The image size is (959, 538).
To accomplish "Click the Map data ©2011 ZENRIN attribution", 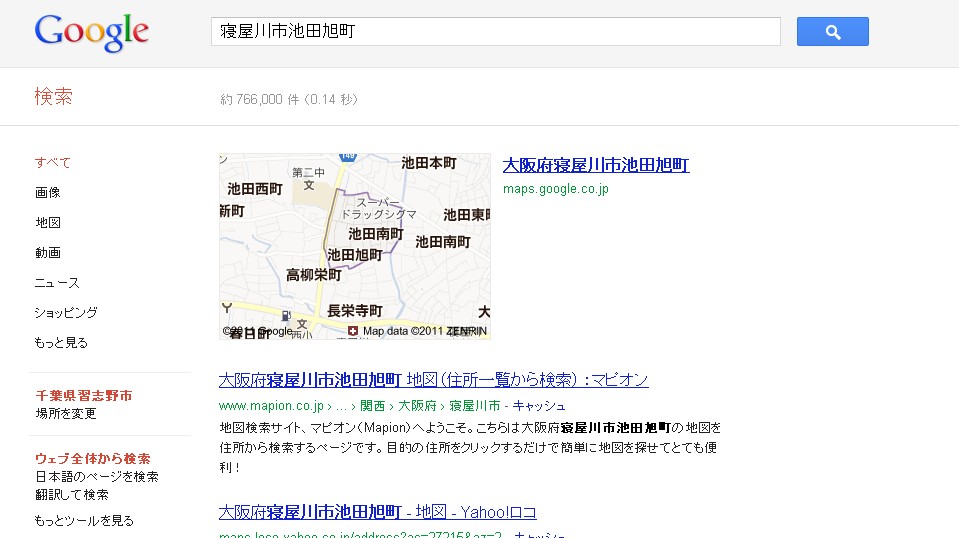I will [424, 331].
